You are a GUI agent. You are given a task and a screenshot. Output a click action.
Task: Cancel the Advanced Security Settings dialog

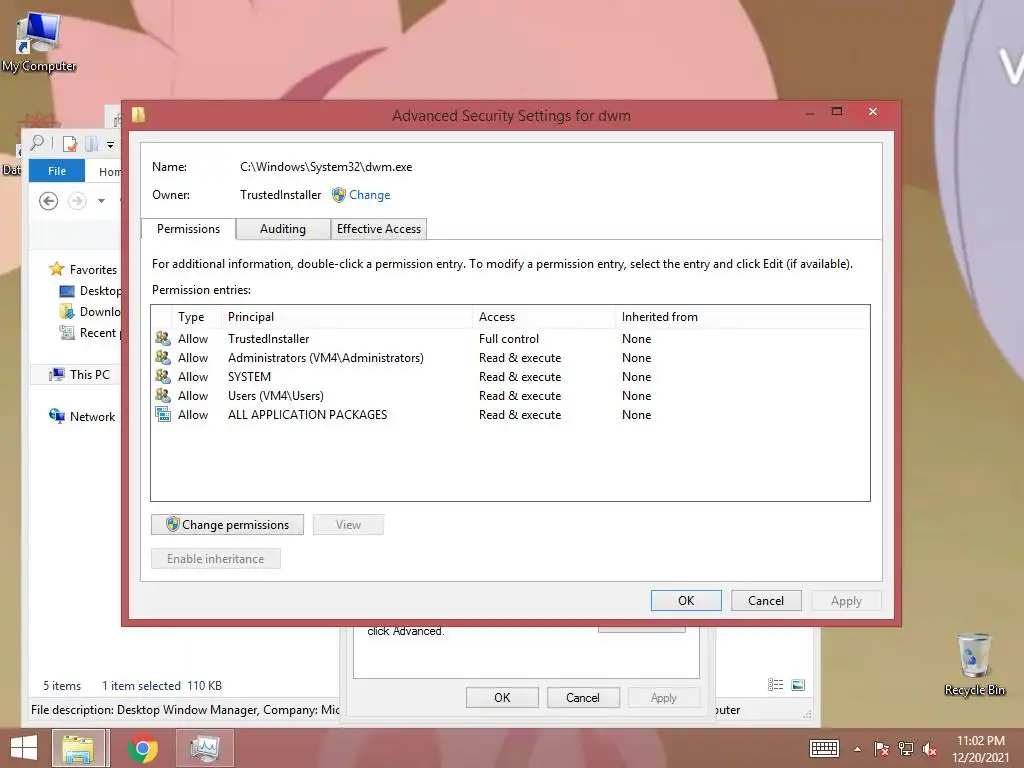pyautogui.click(x=765, y=600)
